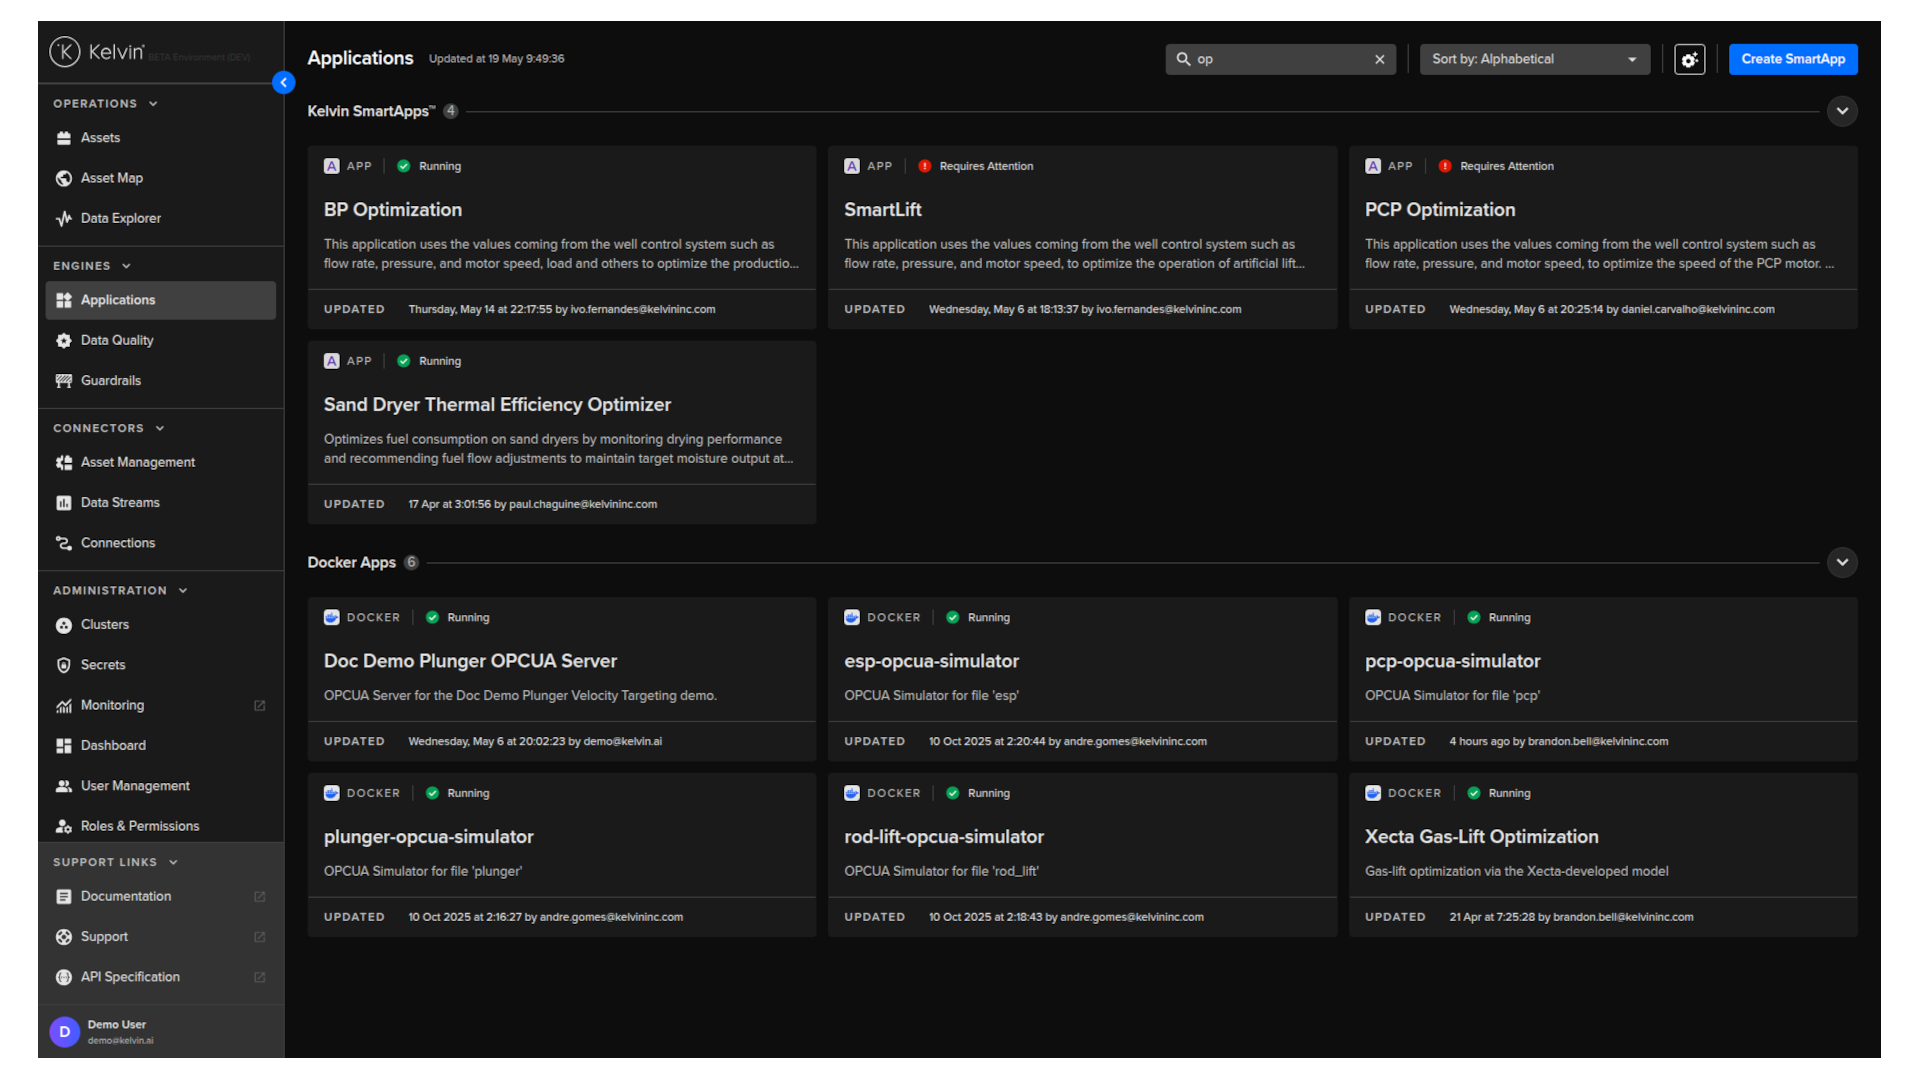The image size is (1920, 1080).
Task: Open the Data Explorer pulse icon
Action: coord(64,218)
